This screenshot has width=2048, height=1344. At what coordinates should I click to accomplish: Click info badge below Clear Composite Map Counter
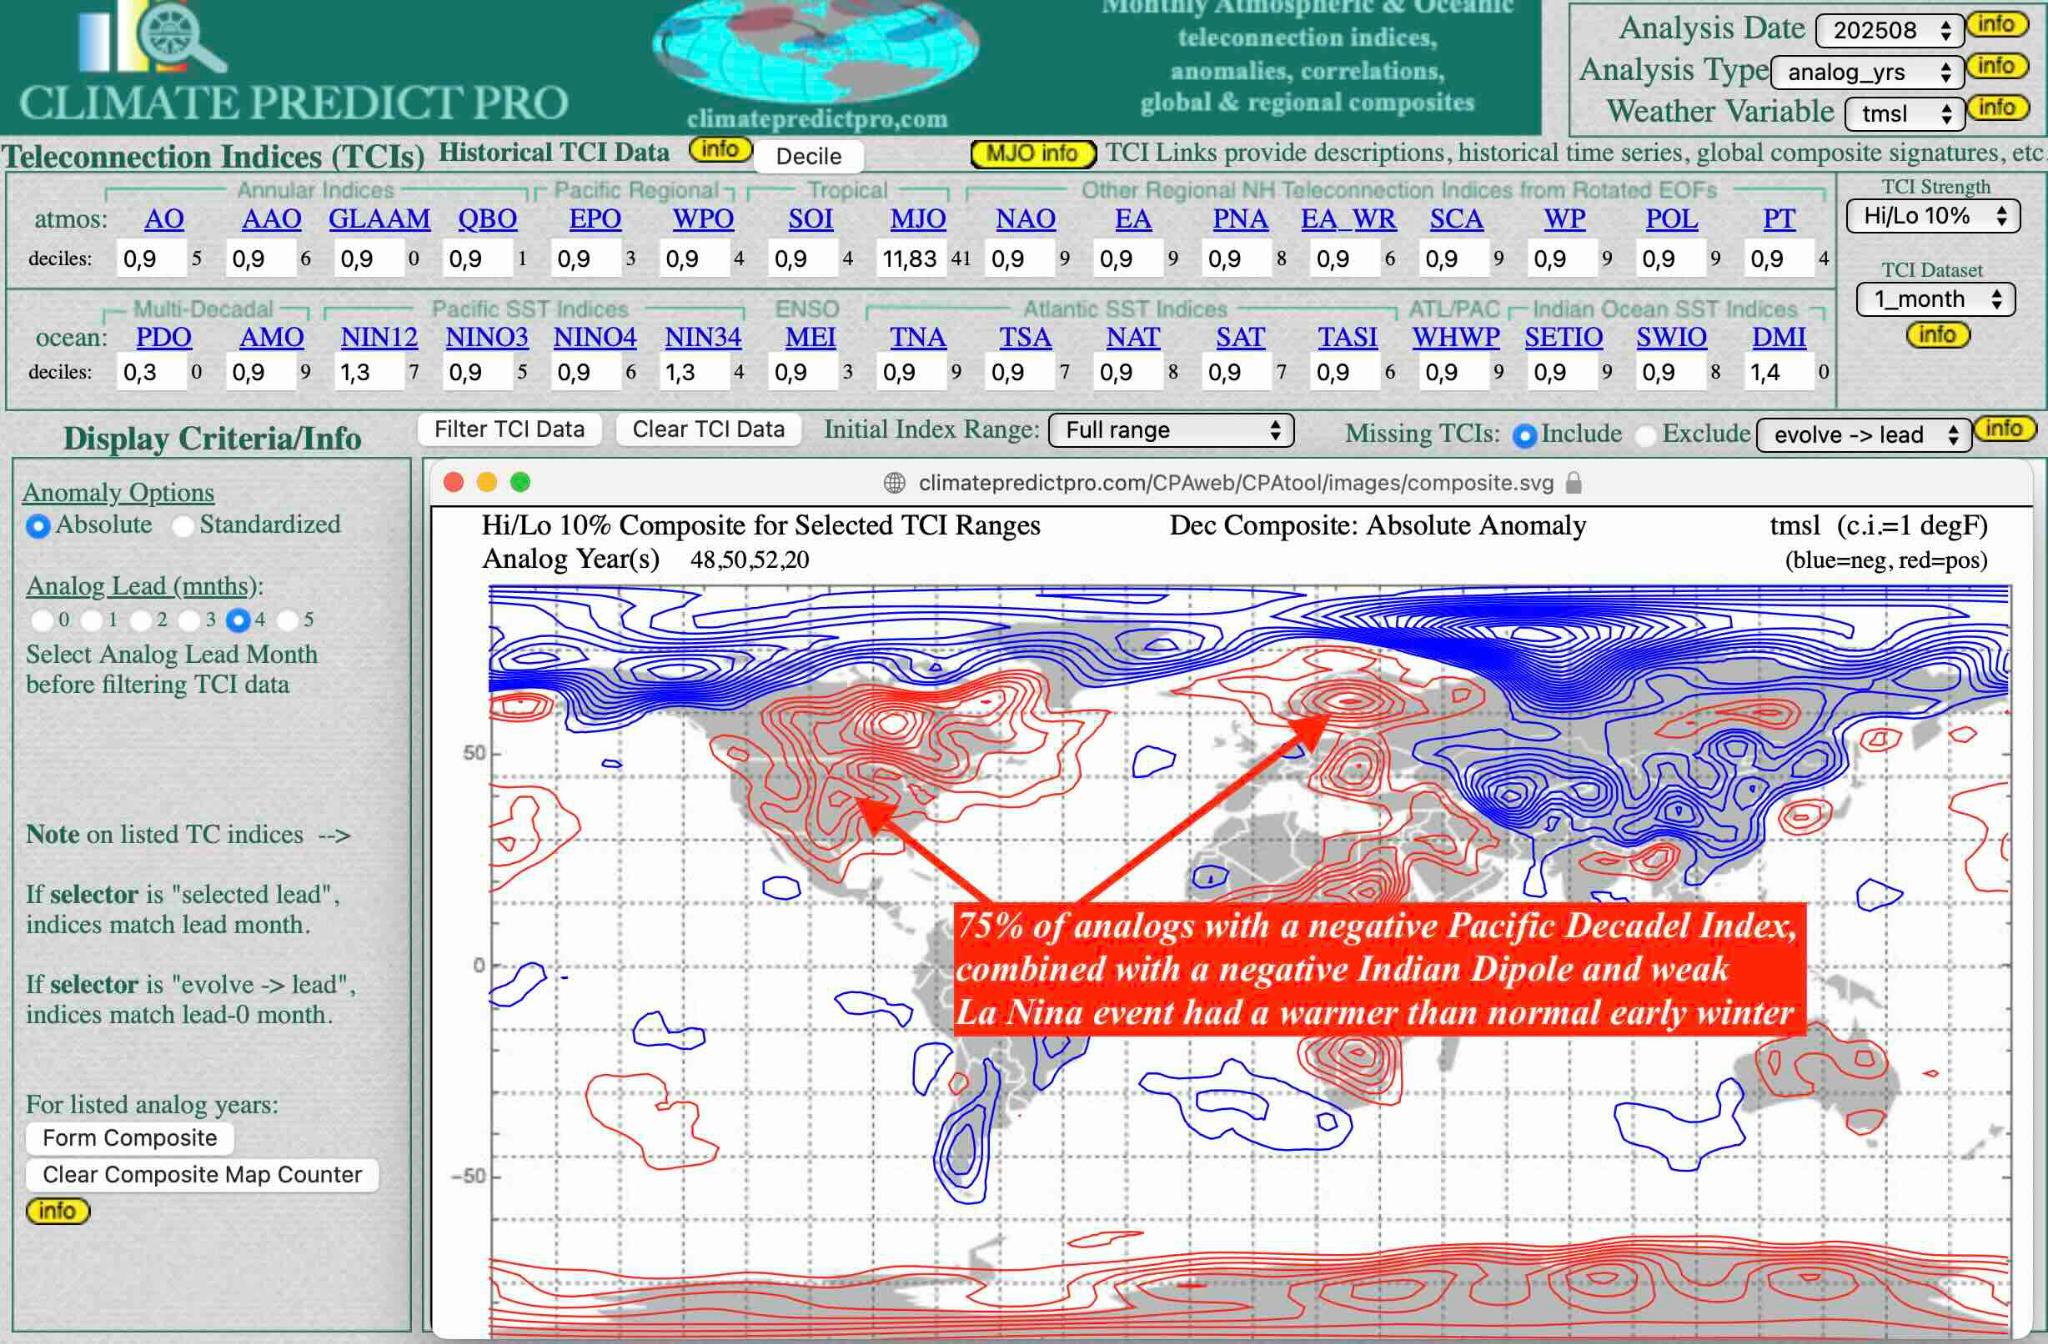[x=57, y=1211]
